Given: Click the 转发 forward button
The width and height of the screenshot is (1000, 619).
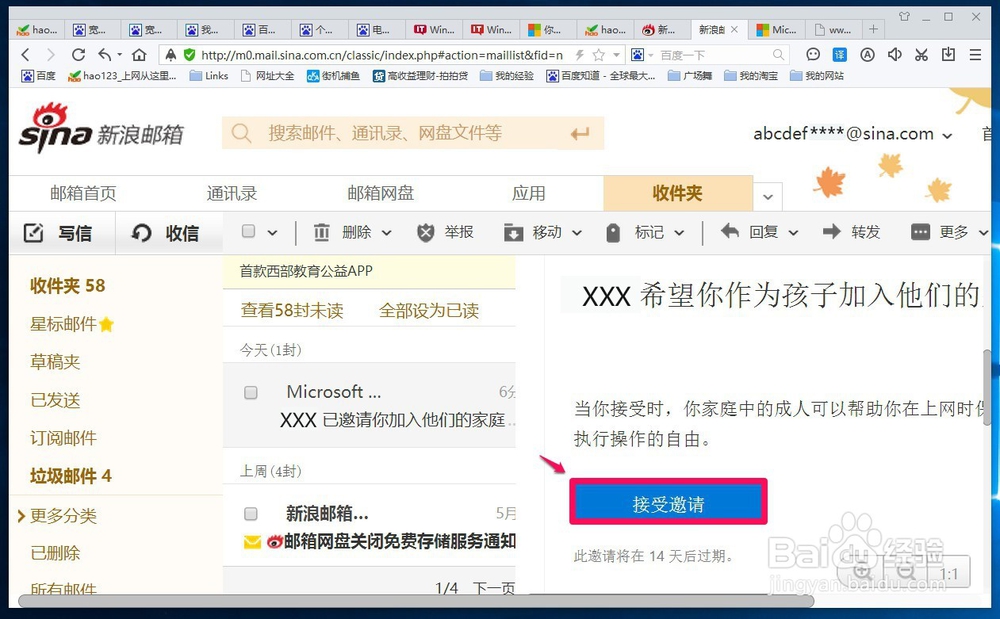Looking at the screenshot, I should click(851, 232).
